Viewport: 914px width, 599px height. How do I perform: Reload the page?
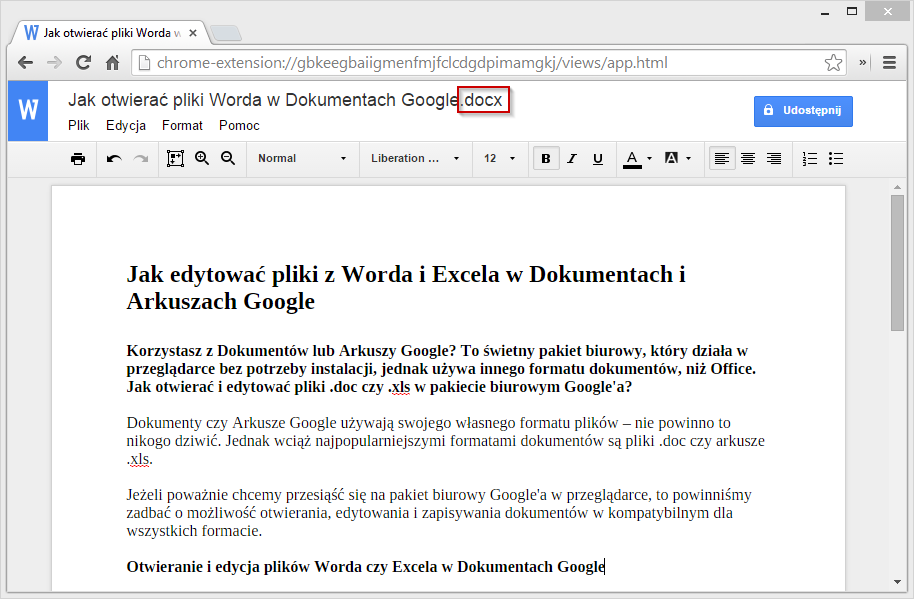click(83, 62)
